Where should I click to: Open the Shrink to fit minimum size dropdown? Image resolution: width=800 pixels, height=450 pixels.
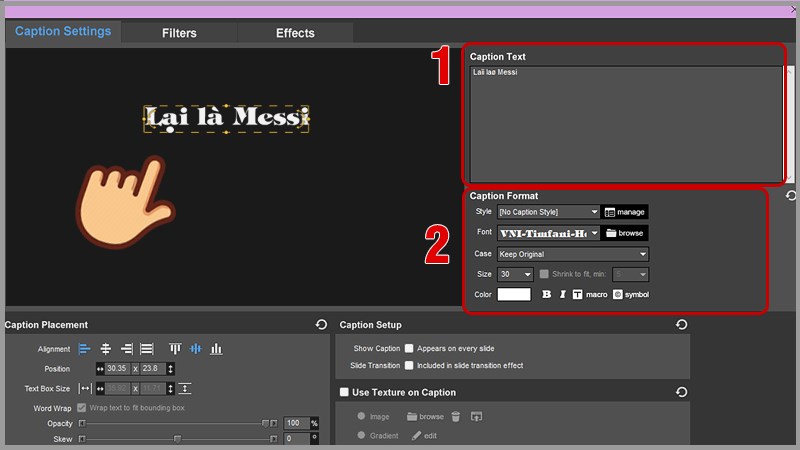(631, 274)
